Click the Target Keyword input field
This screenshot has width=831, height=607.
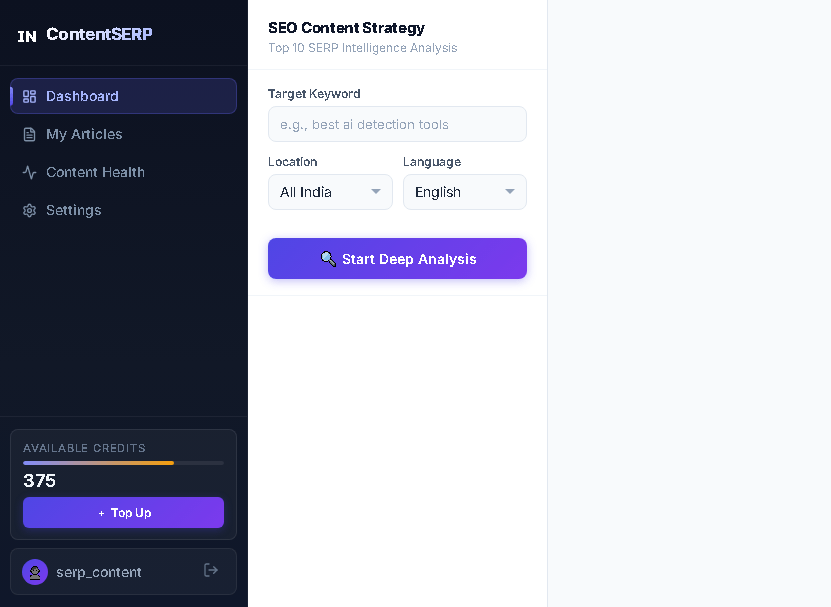tap(397, 124)
